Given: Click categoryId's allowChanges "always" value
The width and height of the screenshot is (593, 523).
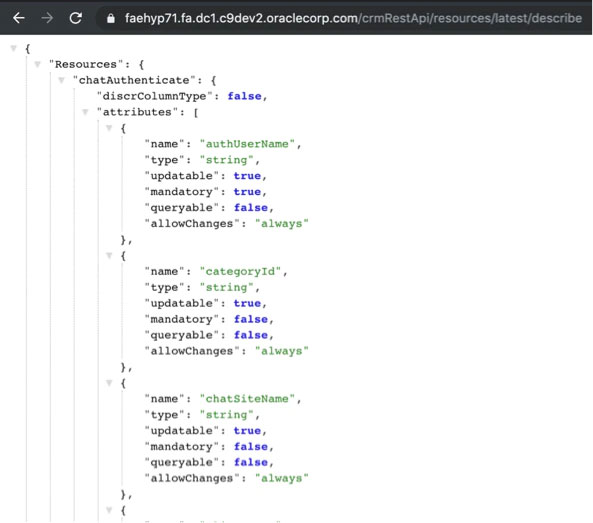Looking at the screenshot, I should (281, 351).
